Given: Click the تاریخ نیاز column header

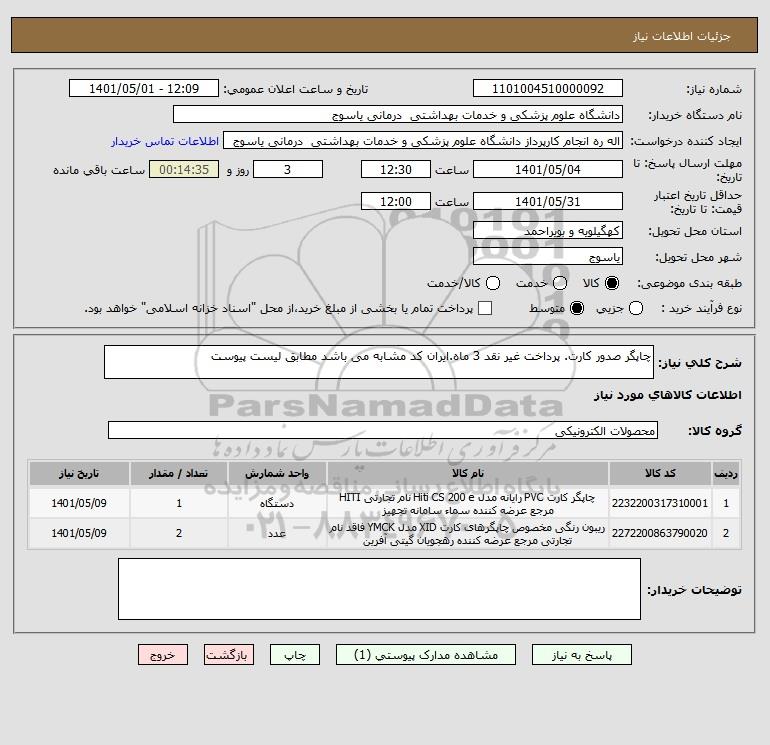Looking at the screenshot, I should pyautogui.click(x=79, y=473).
